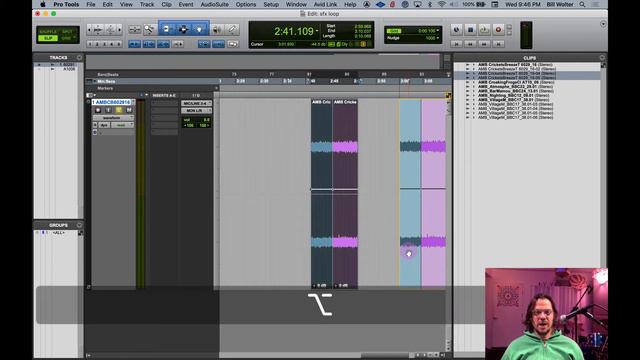
Task: Open the Edit window toolbar menu arrow
Action: click(603, 24)
